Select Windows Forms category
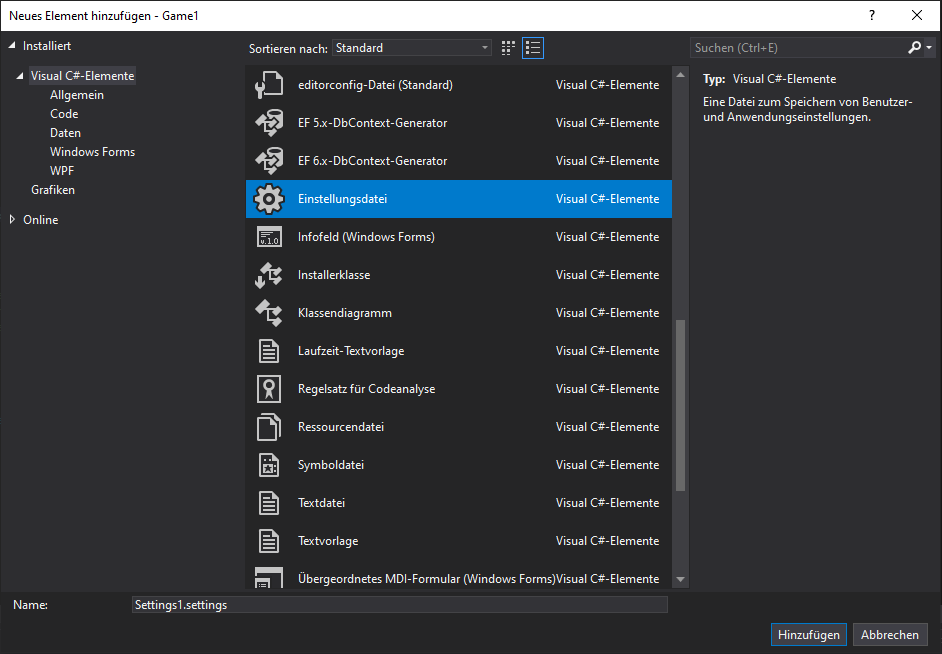 (x=92, y=152)
